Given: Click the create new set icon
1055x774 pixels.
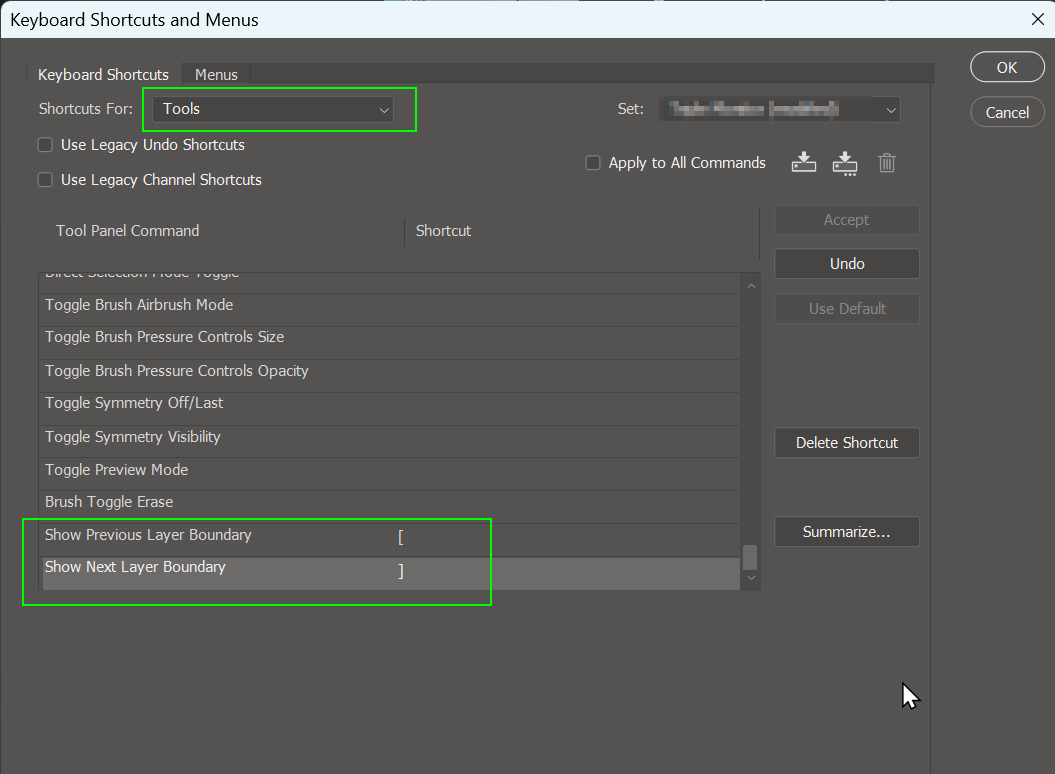Looking at the screenshot, I should pyautogui.click(x=803, y=162).
